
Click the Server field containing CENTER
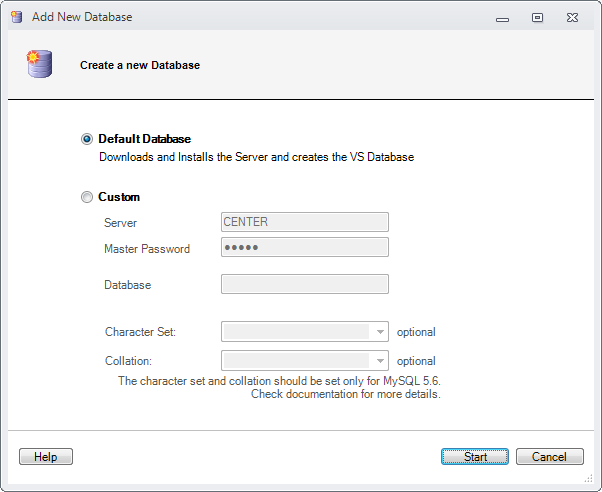[x=304, y=222]
